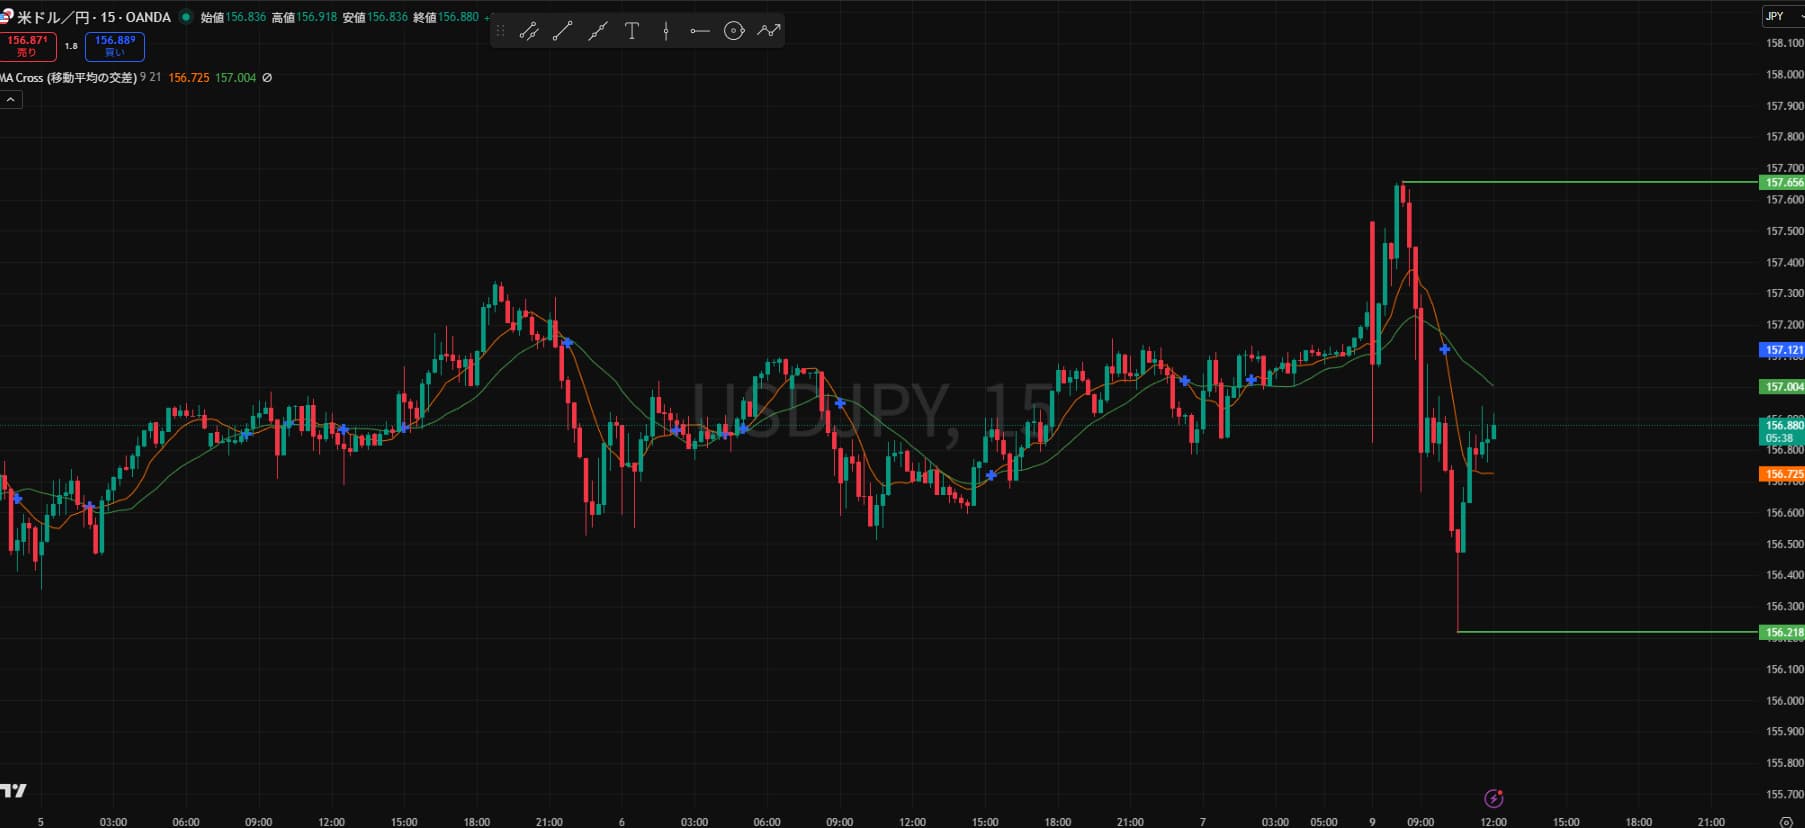Click the blue 156.889 buy button

[115, 46]
